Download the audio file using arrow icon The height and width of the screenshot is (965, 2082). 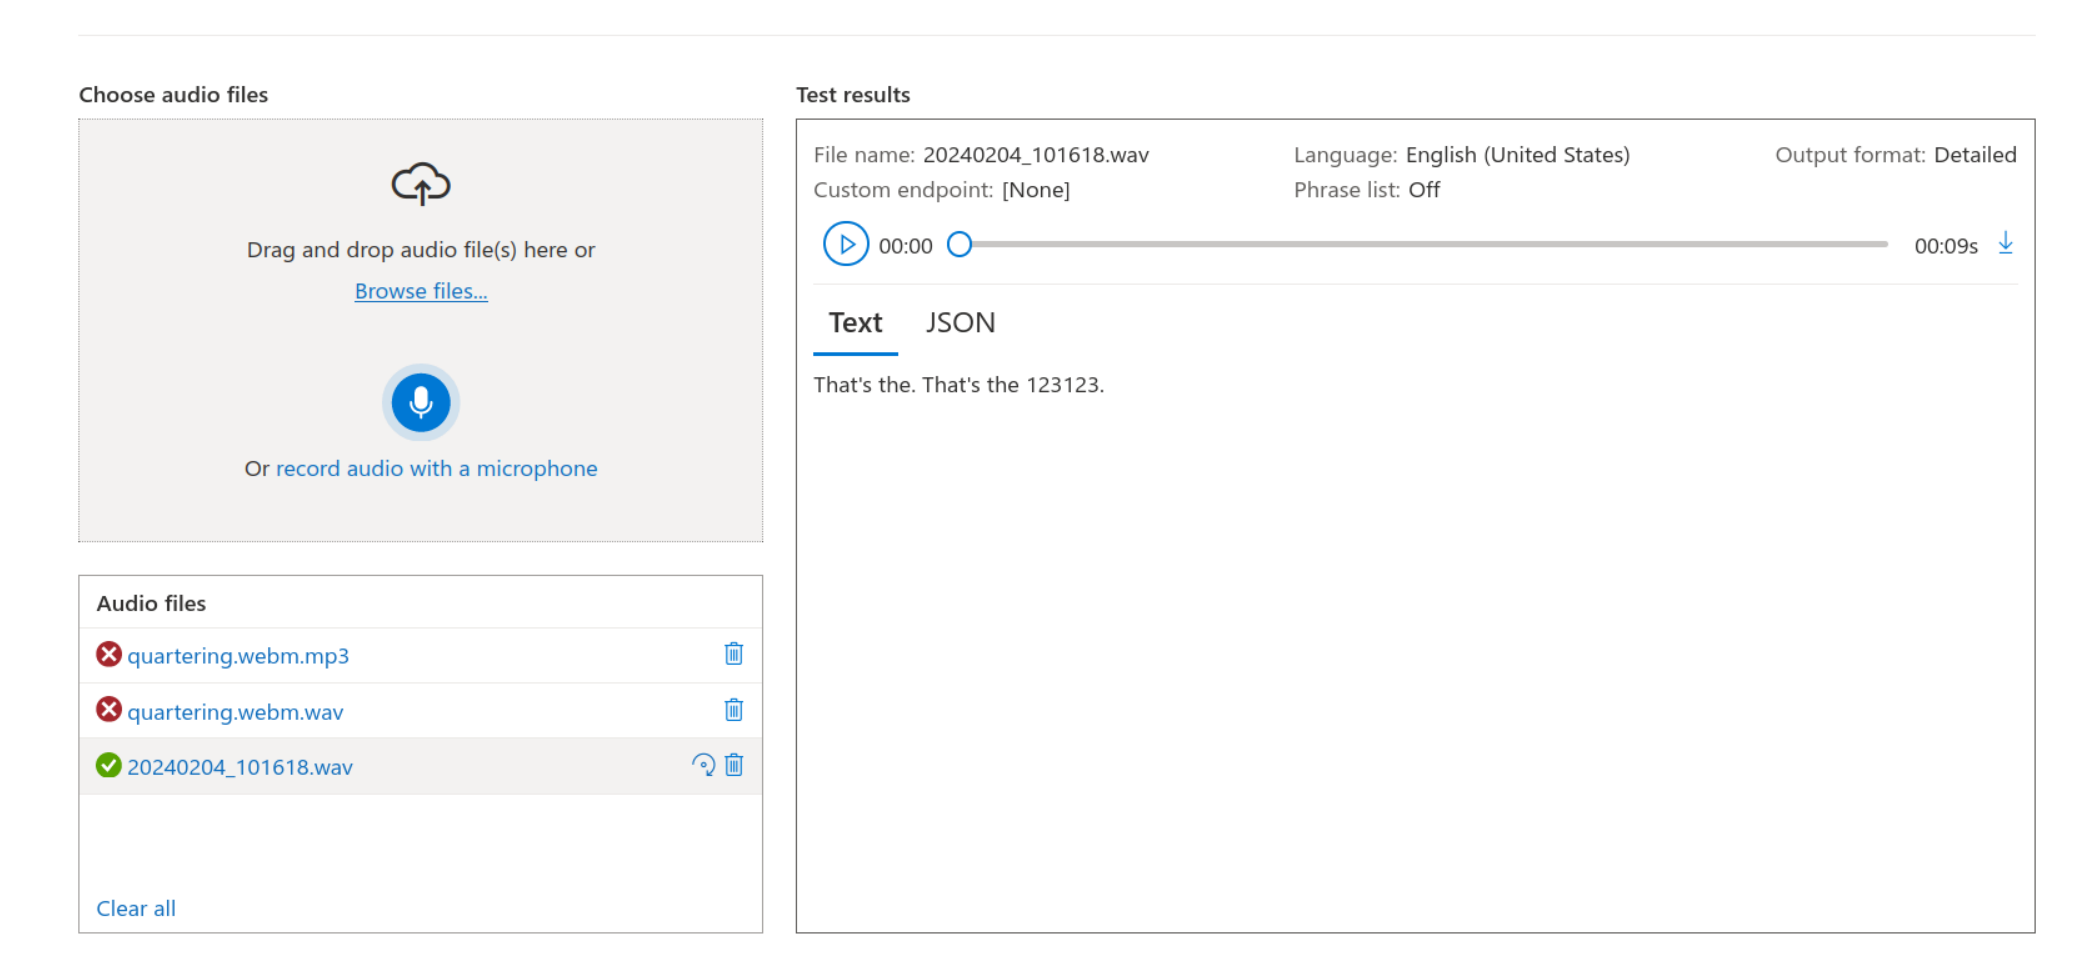tap(2005, 243)
